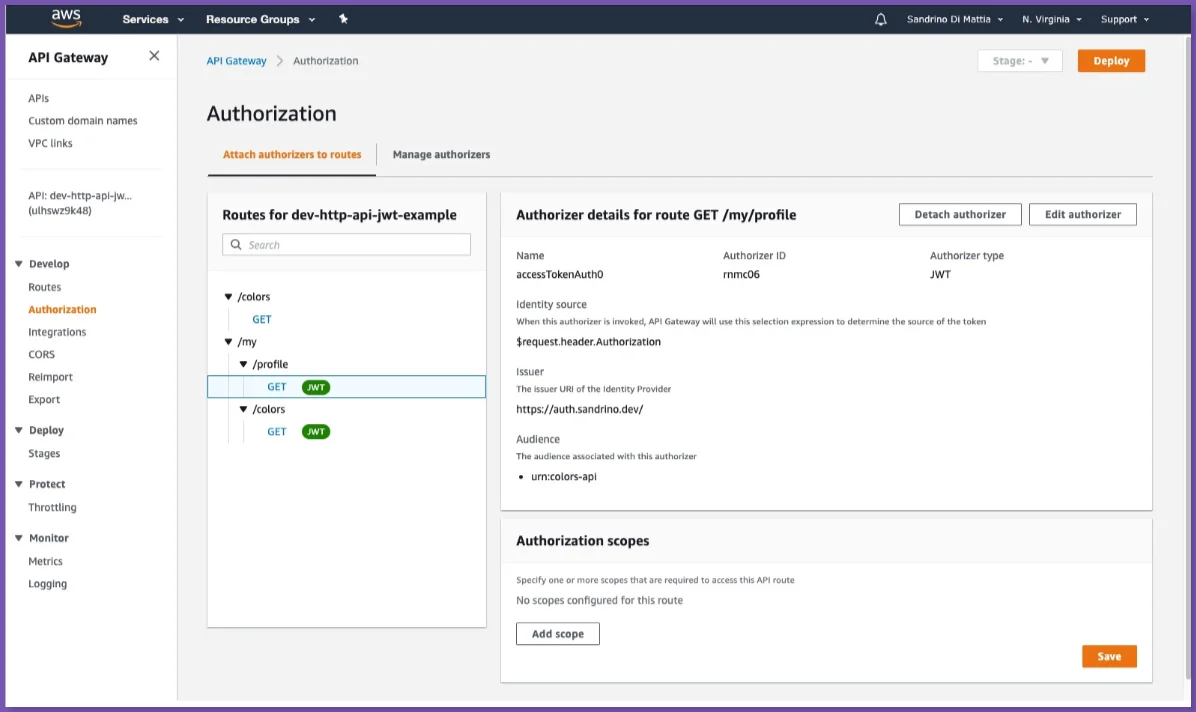1196x712 pixels.
Task: Open the N. Virginia region selector
Action: 1051,18
